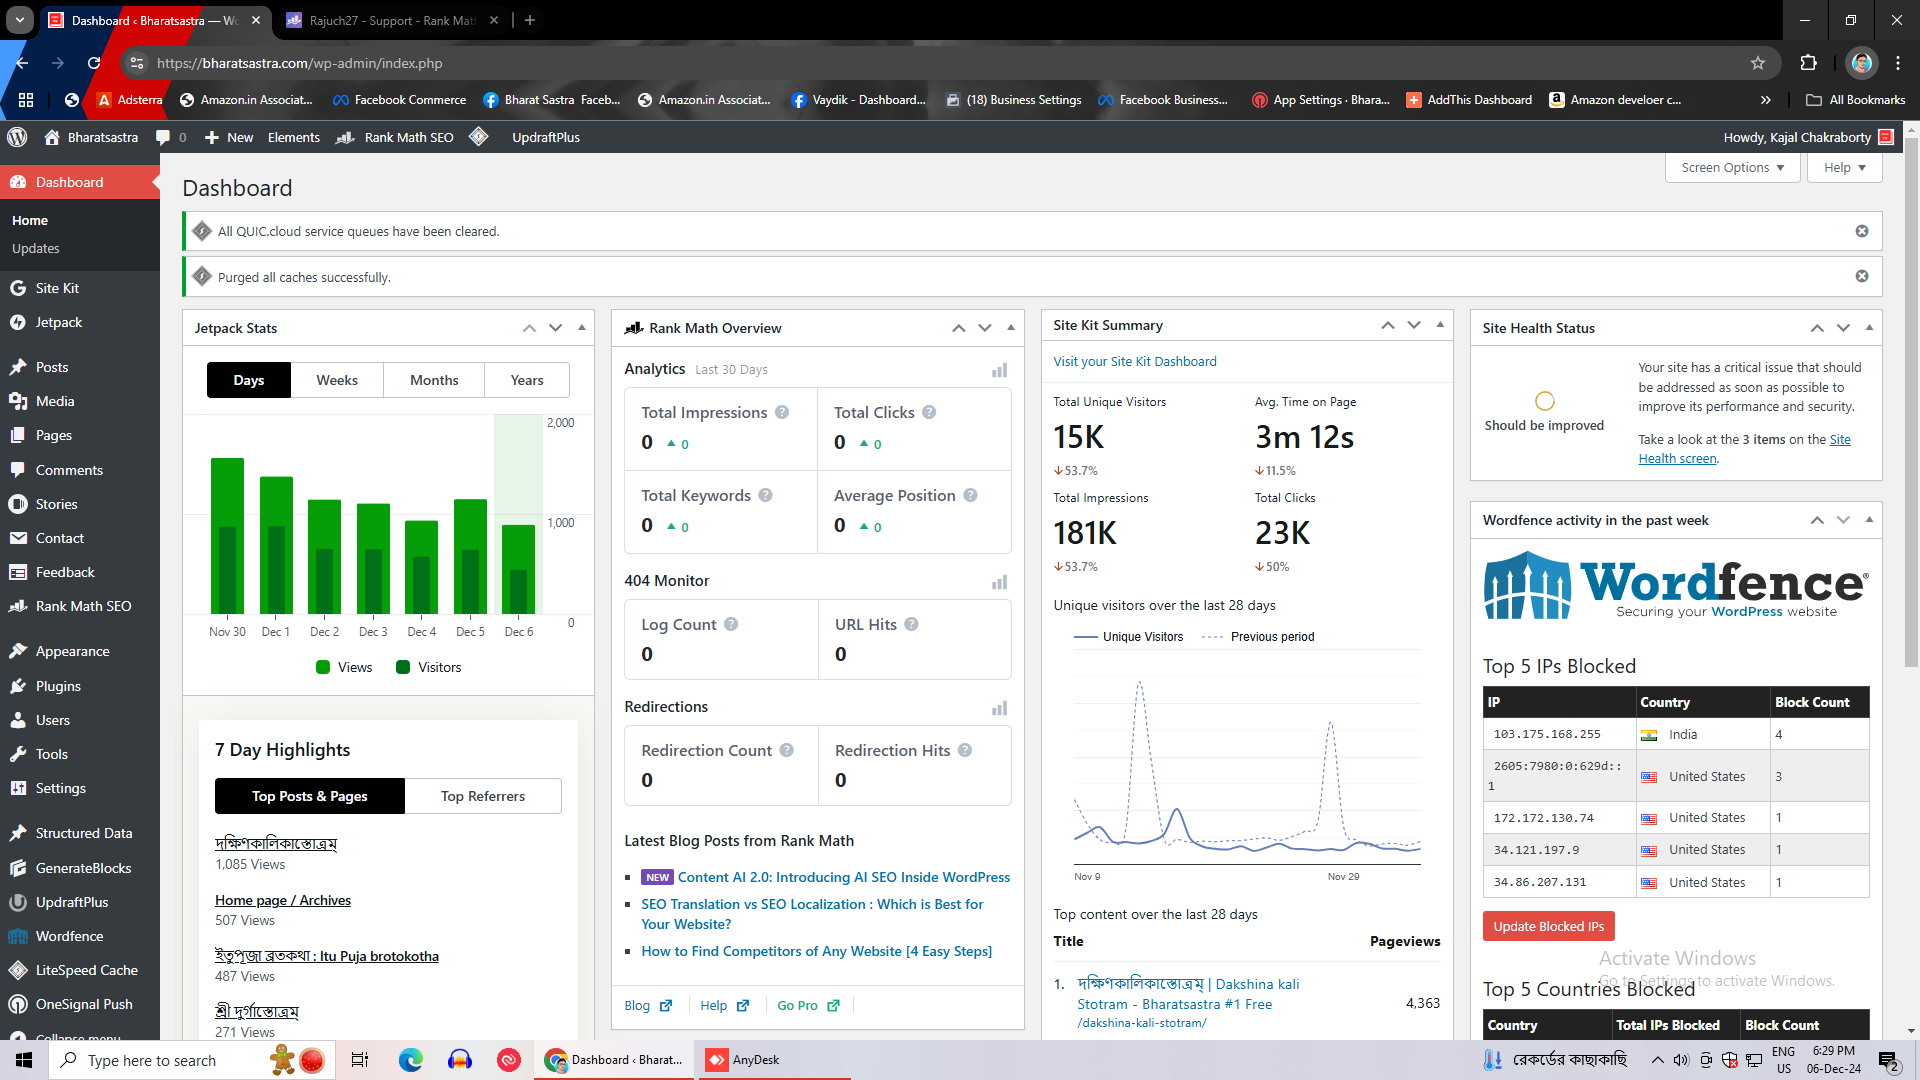Dismiss the Purged all caches notice

1862,276
